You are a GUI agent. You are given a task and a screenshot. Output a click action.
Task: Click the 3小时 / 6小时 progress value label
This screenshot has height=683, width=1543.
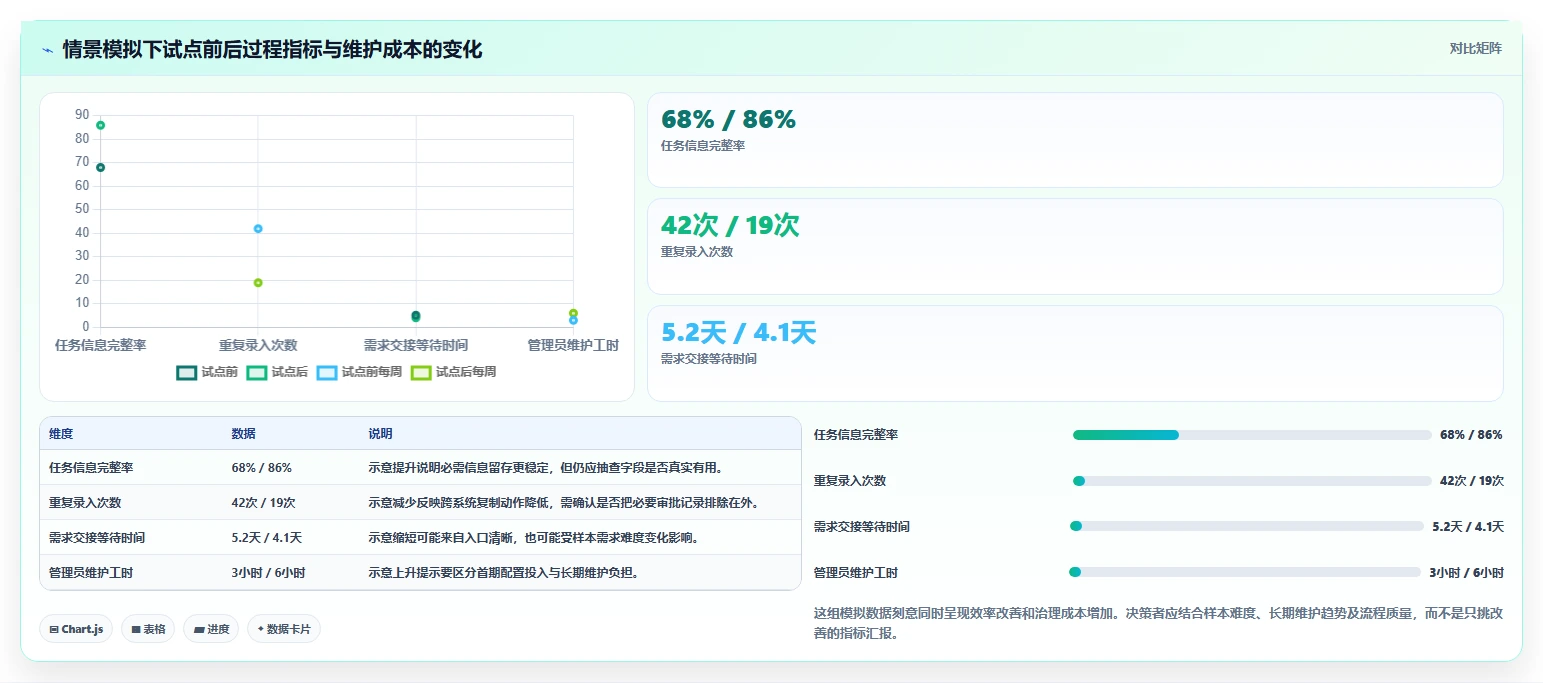click(1466, 573)
